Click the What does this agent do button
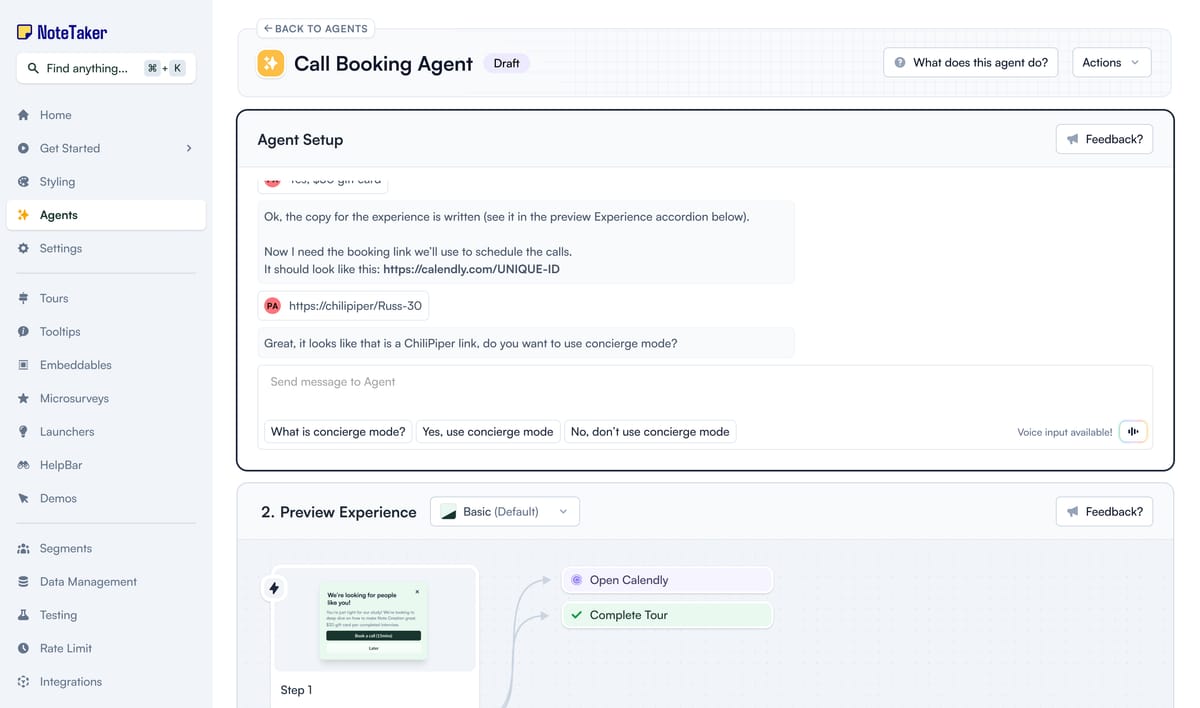1200x708 pixels. click(970, 62)
